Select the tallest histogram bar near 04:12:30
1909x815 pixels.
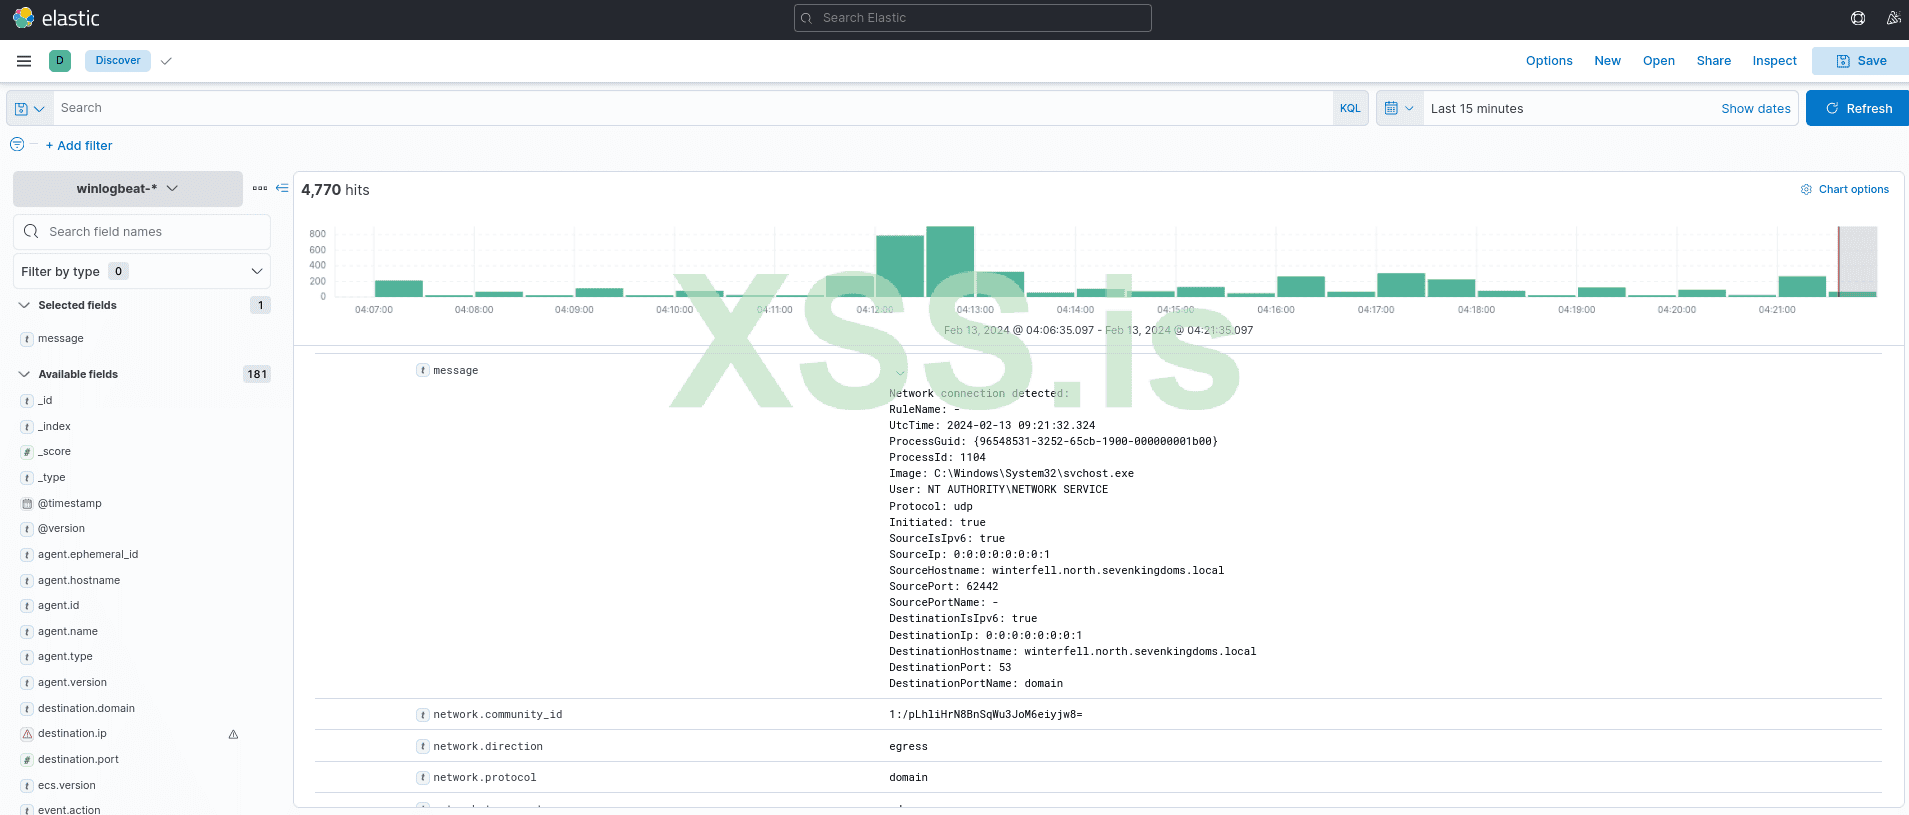point(950,262)
